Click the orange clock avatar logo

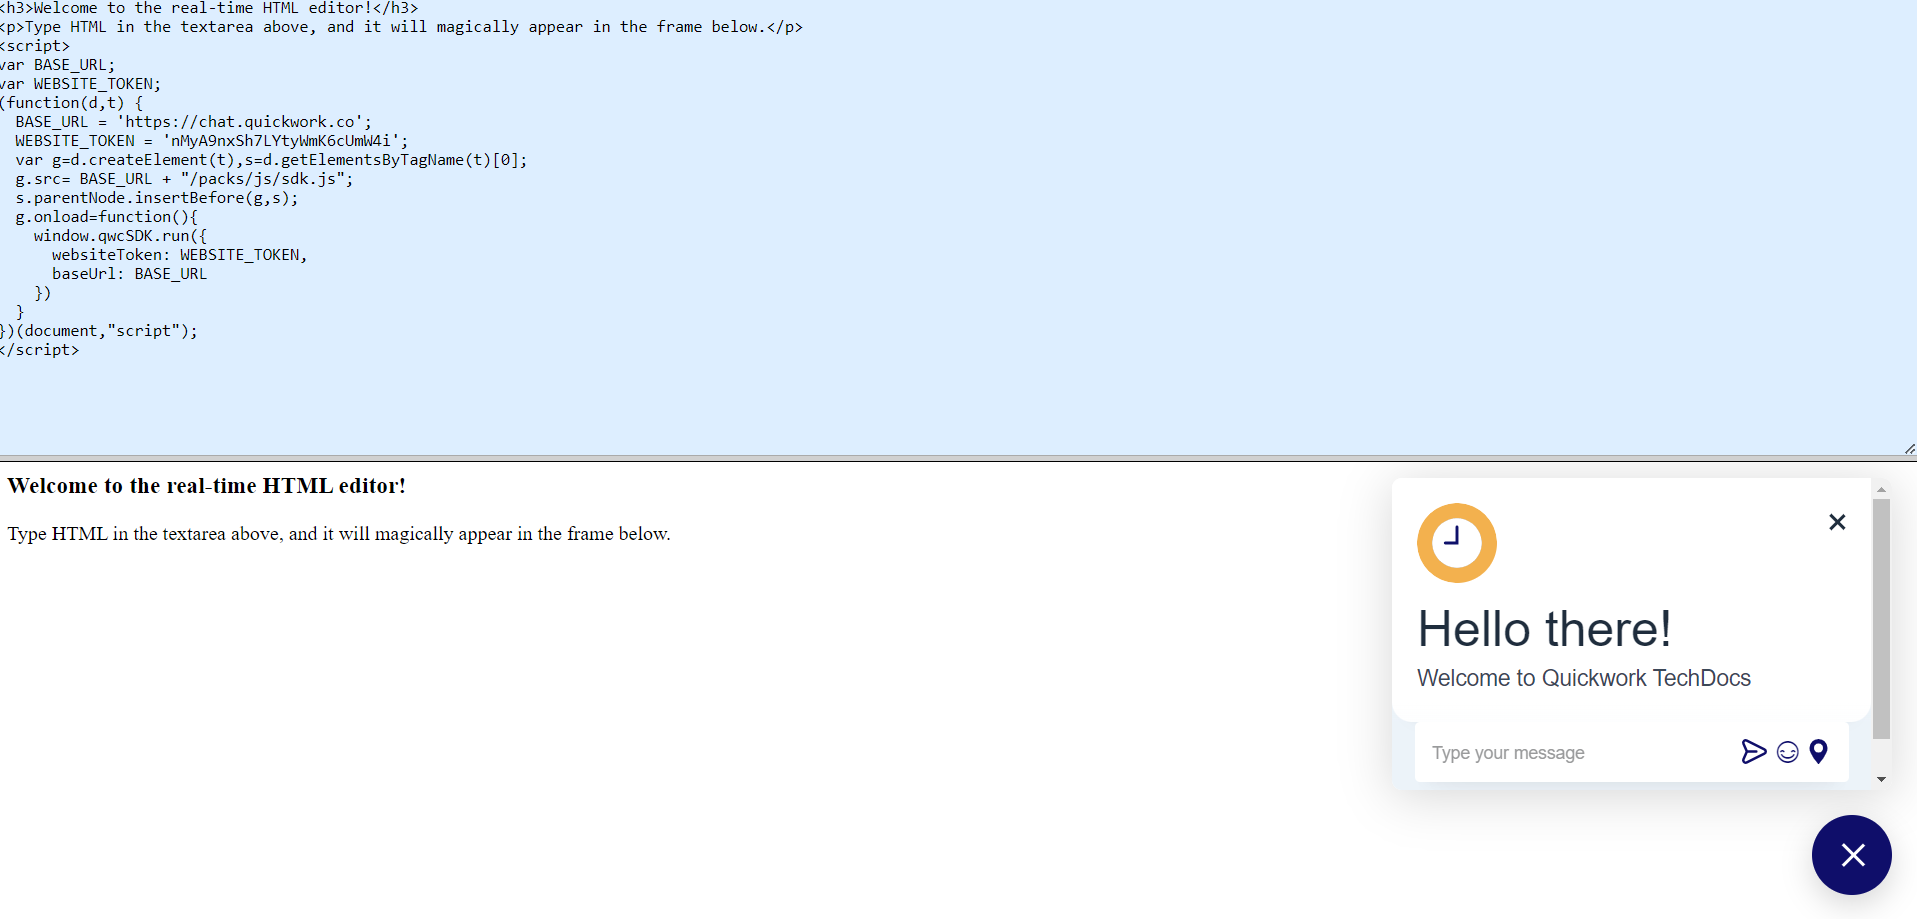point(1457,543)
